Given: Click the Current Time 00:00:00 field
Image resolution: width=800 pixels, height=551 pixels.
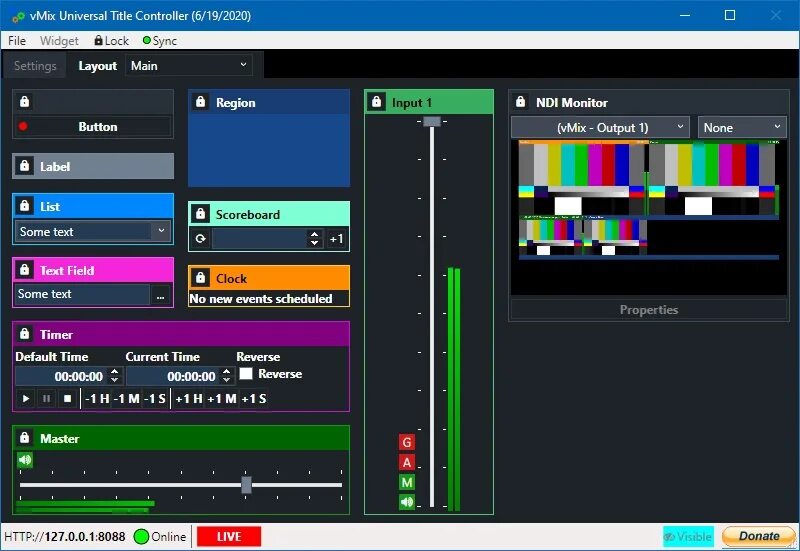Looking at the screenshot, I should pyautogui.click(x=174, y=377).
